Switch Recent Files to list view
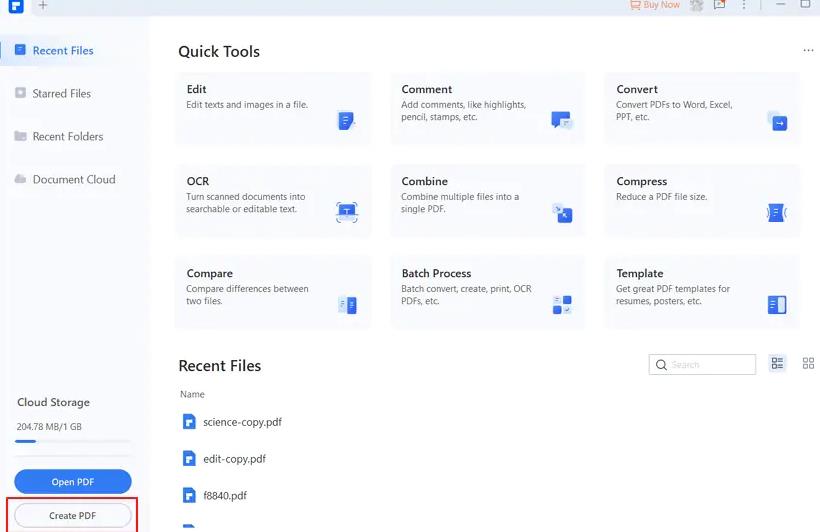The width and height of the screenshot is (820, 532). tap(777, 364)
